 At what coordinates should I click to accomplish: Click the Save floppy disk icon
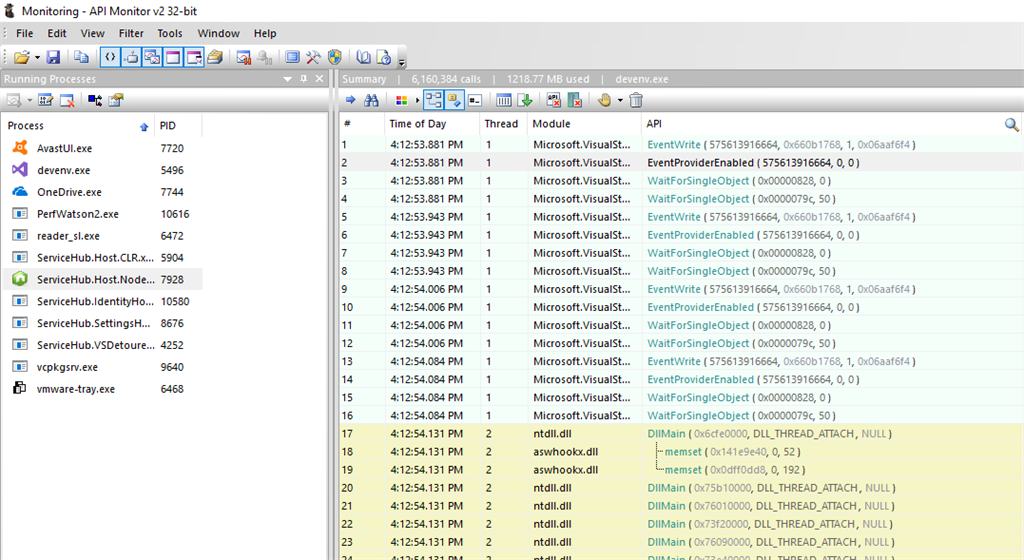coord(54,57)
